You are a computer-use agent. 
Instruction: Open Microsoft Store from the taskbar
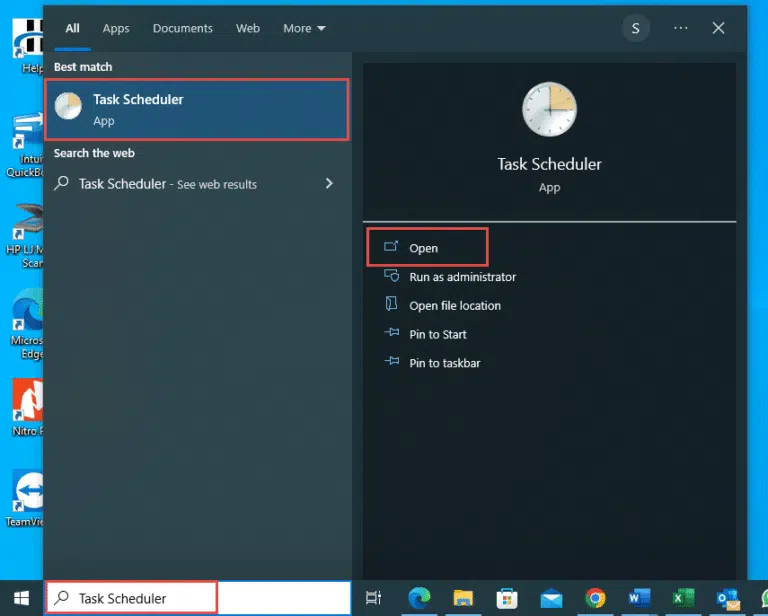click(x=507, y=598)
